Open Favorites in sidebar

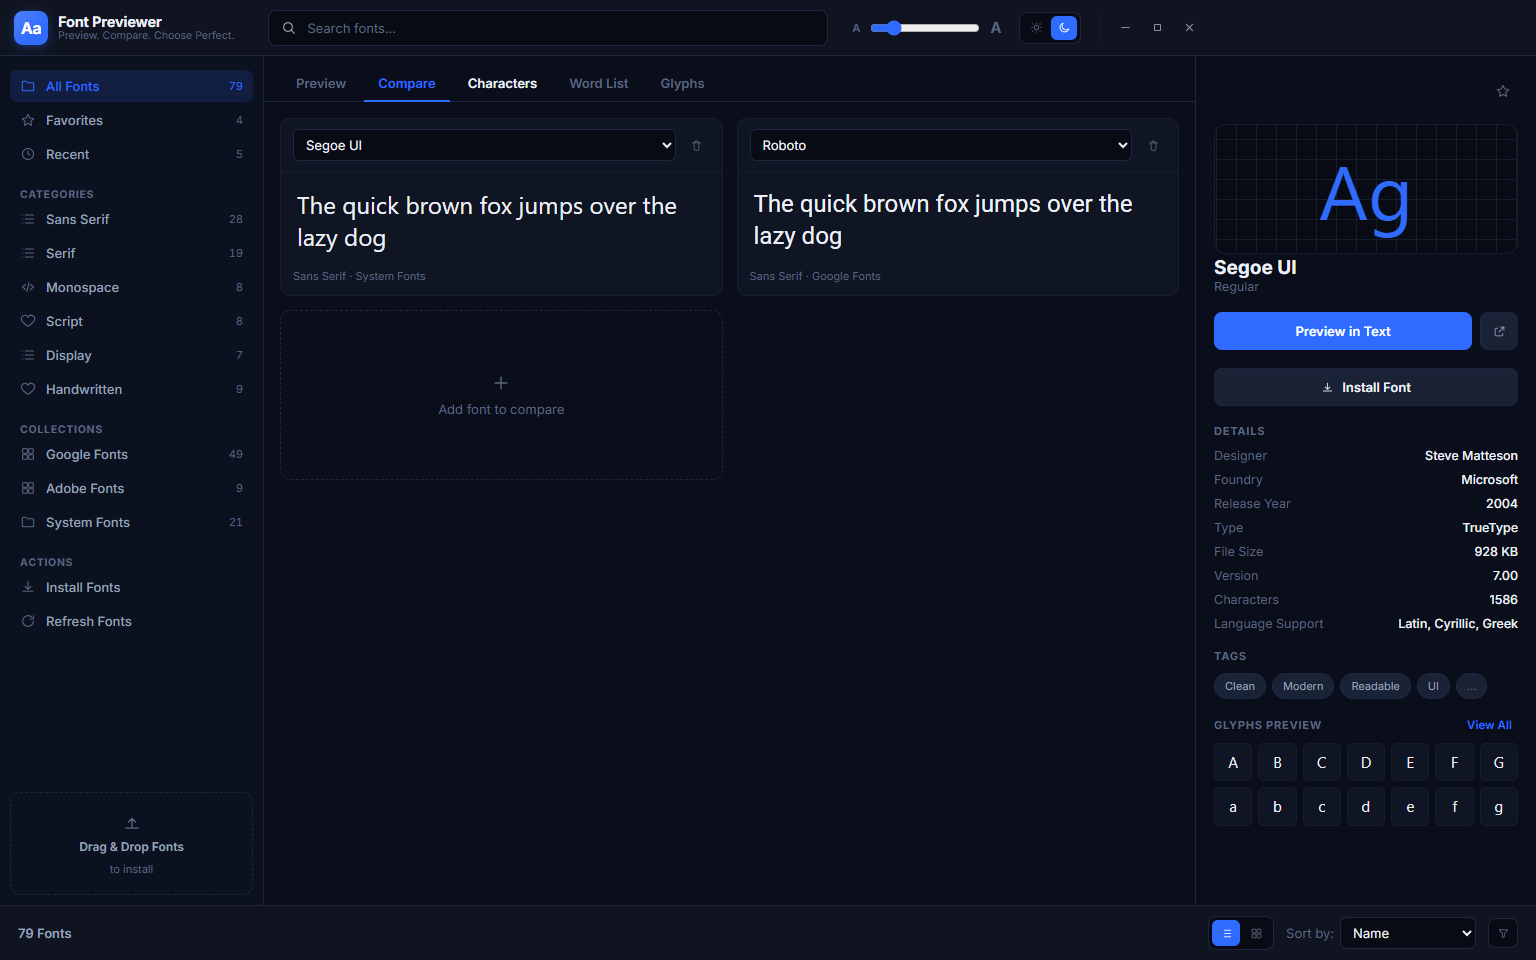pyautogui.click(x=132, y=120)
